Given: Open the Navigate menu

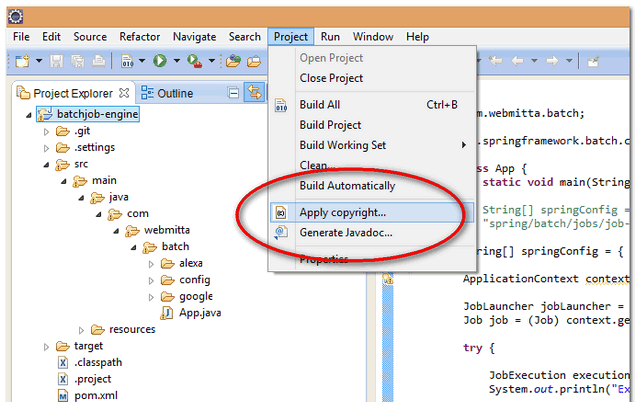Looking at the screenshot, I should pos(194,37).
